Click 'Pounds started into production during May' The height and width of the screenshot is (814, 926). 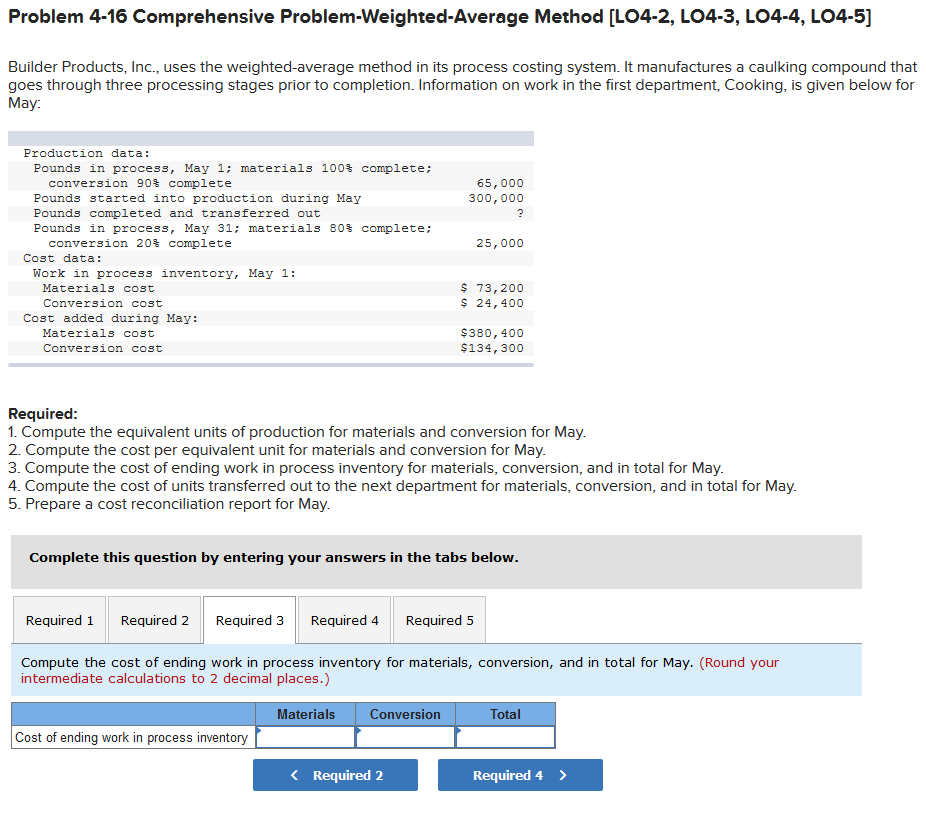click(197, 198)
